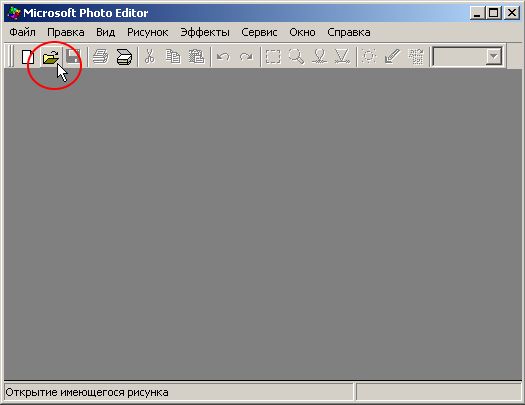
Task: Open the Файл menu
Action: [x=22, y=32]
